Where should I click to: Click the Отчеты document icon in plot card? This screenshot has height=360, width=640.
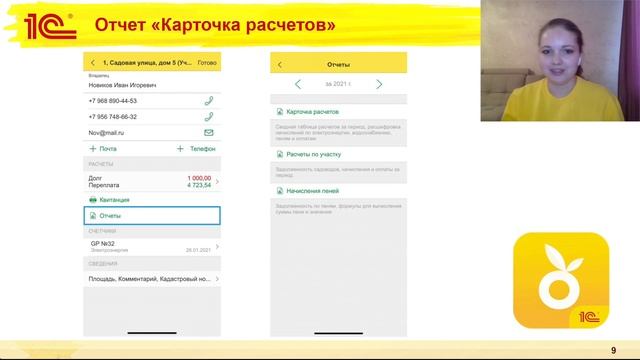coord(93,216)
